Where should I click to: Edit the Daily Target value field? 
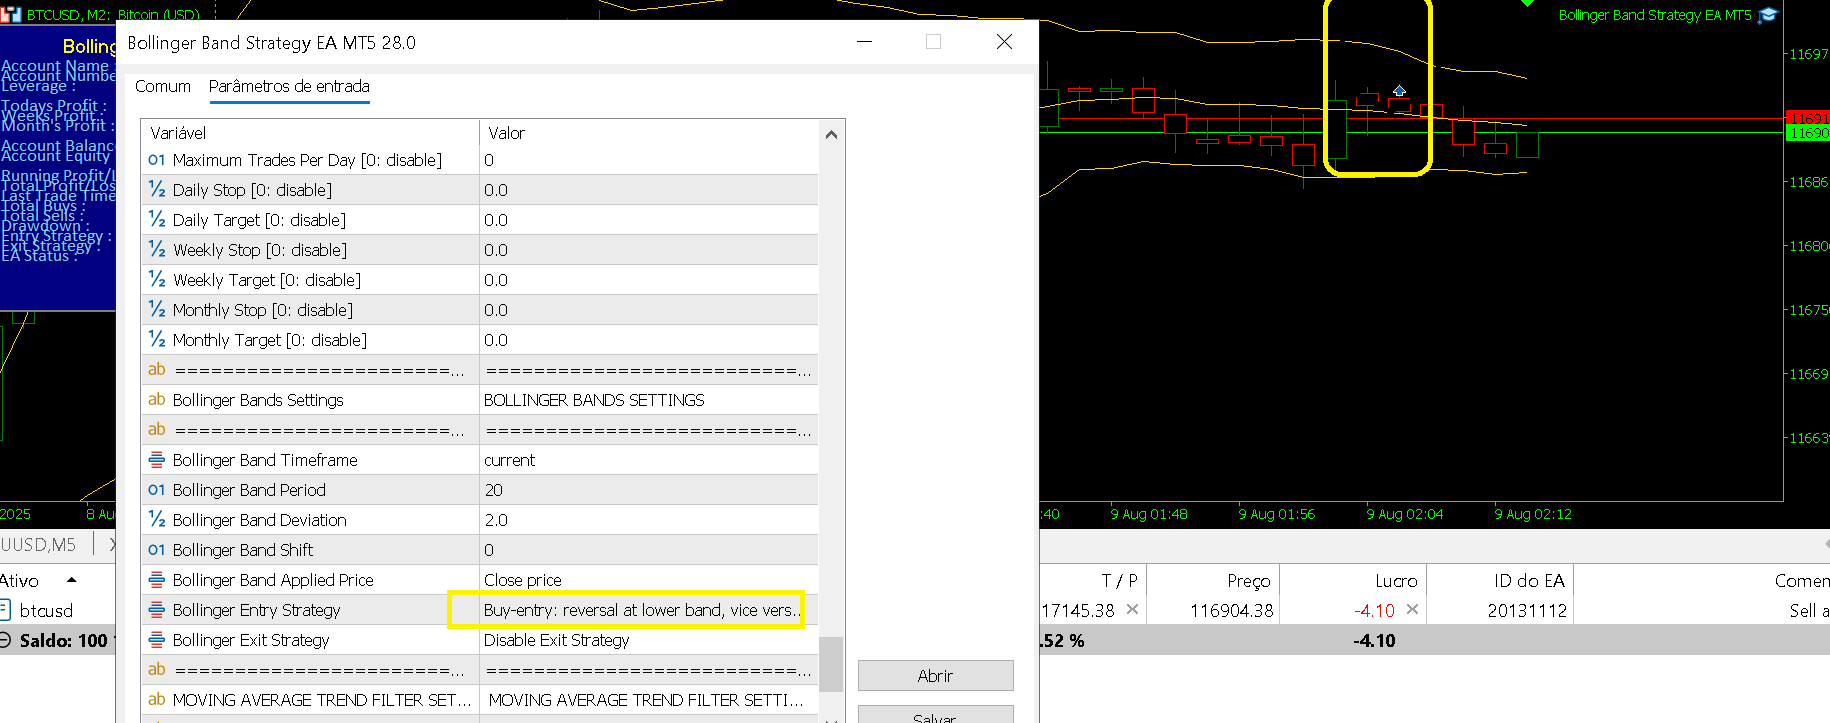(649, 220)
